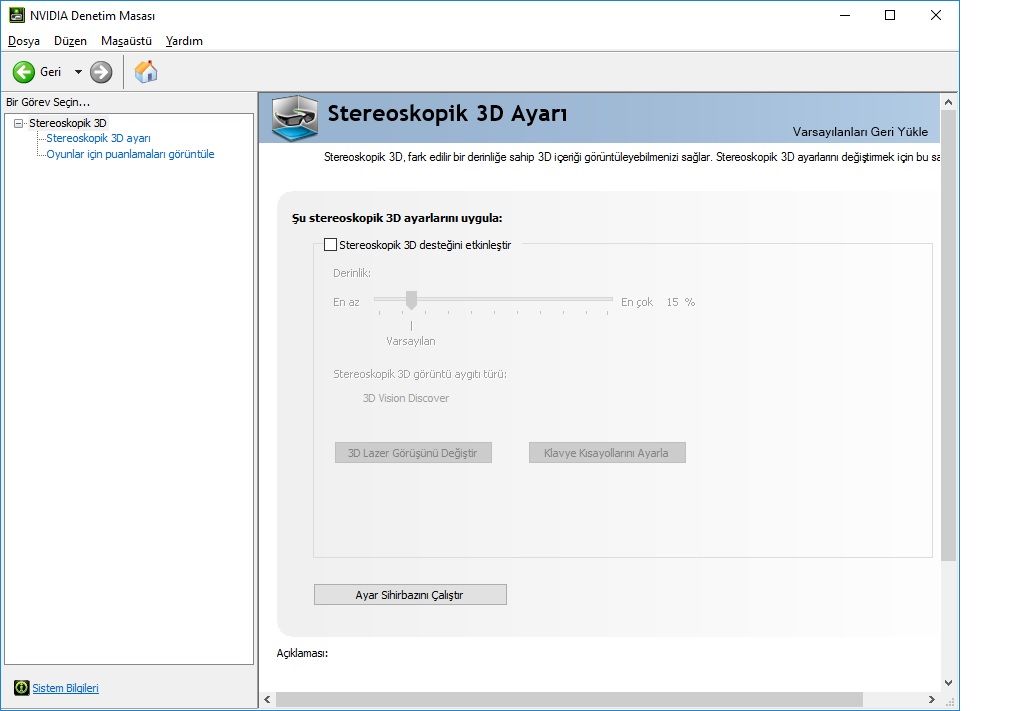The width and height of the screenshot is (1032, 711).
Task: Click the 3D glasses icon in the header
Action: 295,118
